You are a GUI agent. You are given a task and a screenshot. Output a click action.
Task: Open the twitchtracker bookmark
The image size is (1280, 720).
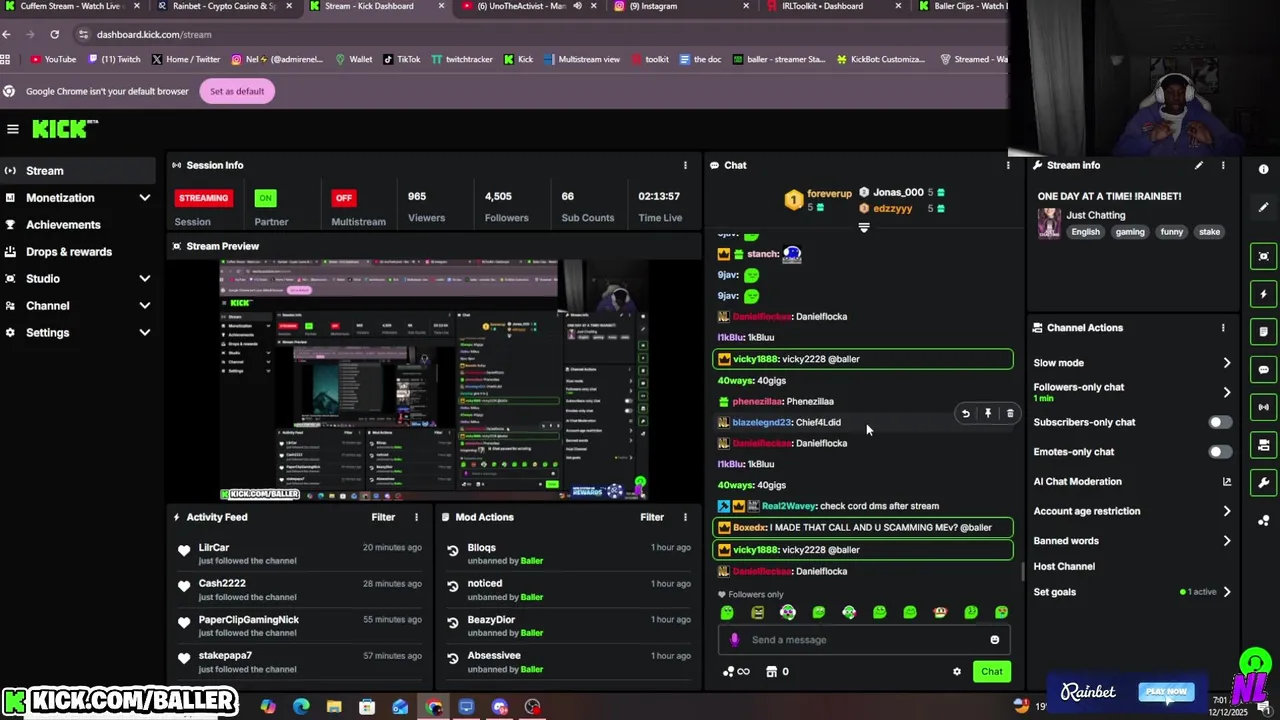[462, 59]
